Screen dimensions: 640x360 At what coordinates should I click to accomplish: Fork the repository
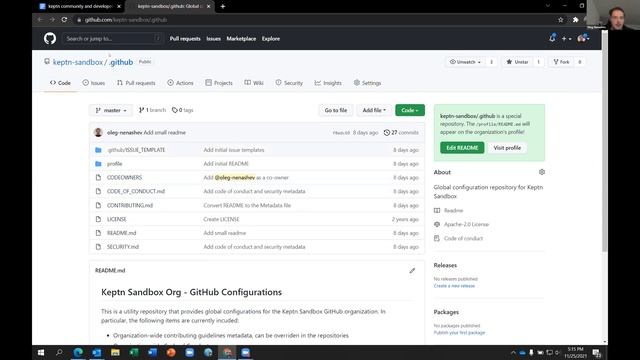click(x=561, y=62)
